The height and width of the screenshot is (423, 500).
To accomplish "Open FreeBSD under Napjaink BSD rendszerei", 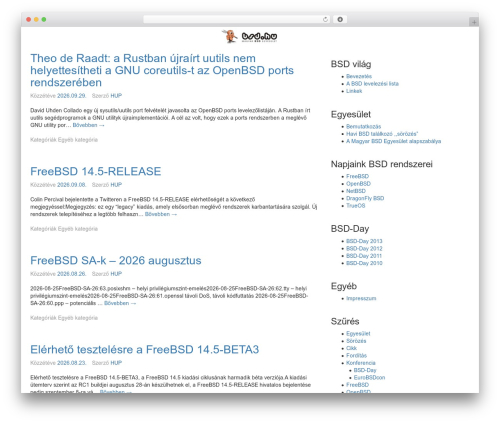I will pyautogui.click(x=357, y=176).
